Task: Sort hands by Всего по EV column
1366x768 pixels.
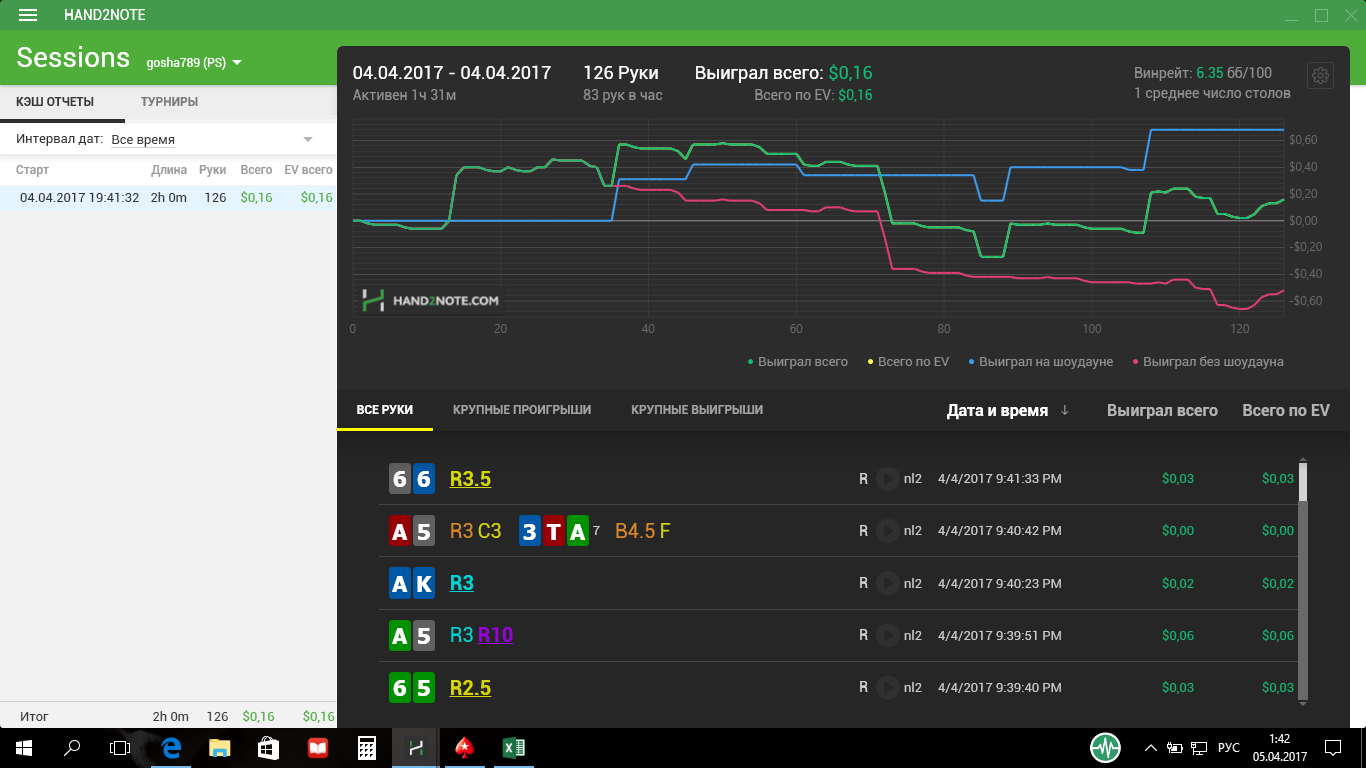Action: click(x=1286, y=410)
